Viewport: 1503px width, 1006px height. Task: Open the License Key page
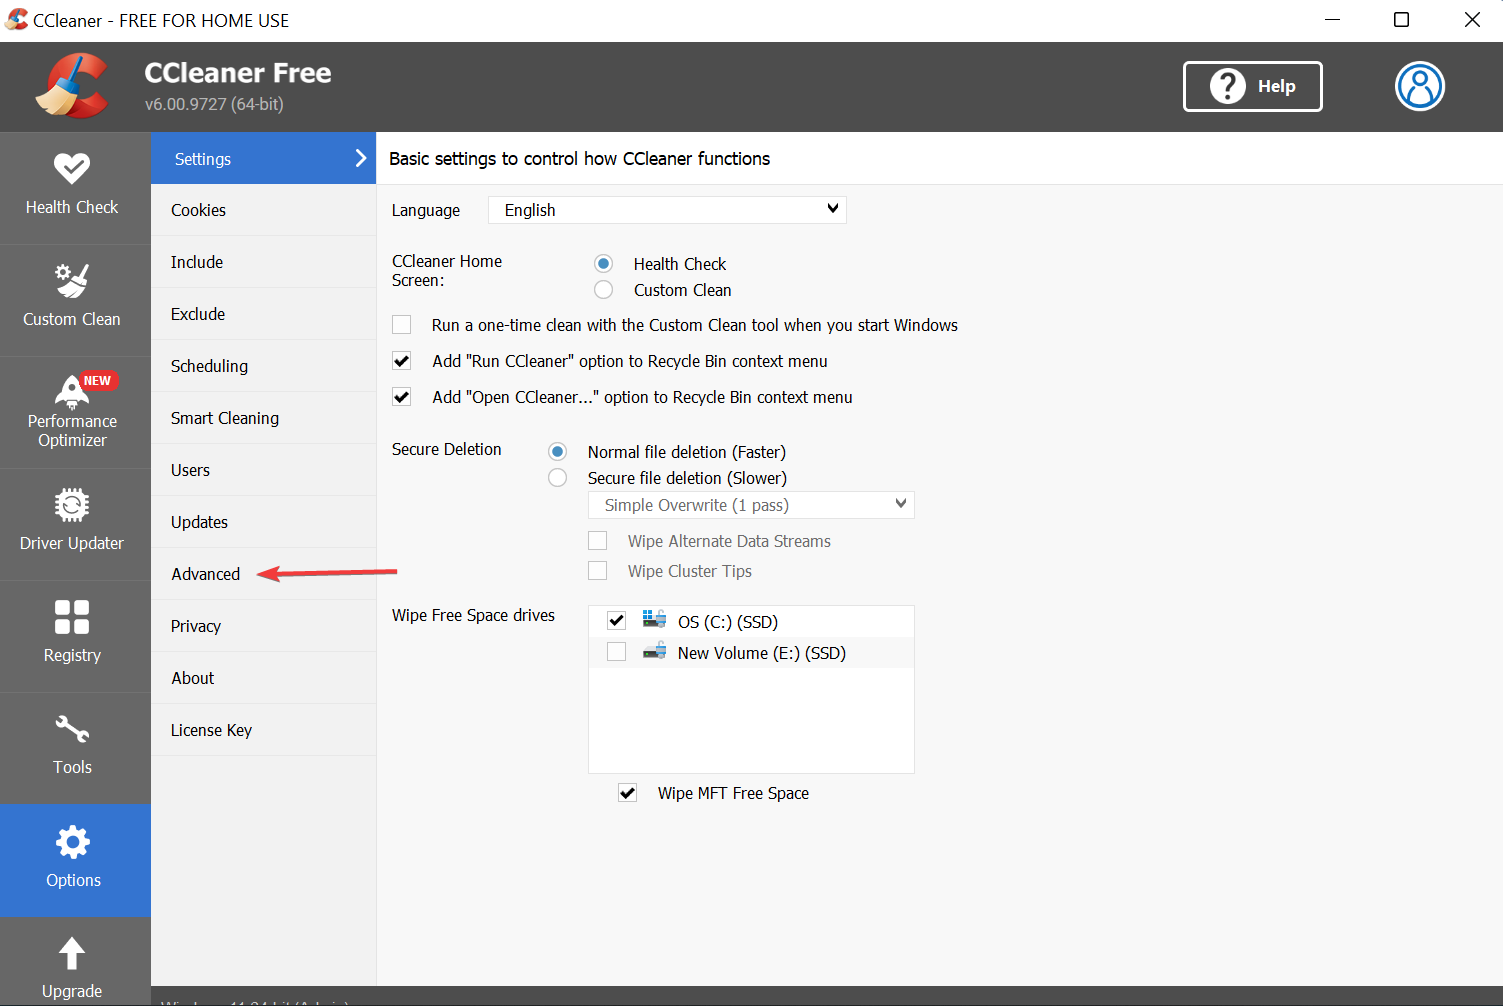pos(211,729)
